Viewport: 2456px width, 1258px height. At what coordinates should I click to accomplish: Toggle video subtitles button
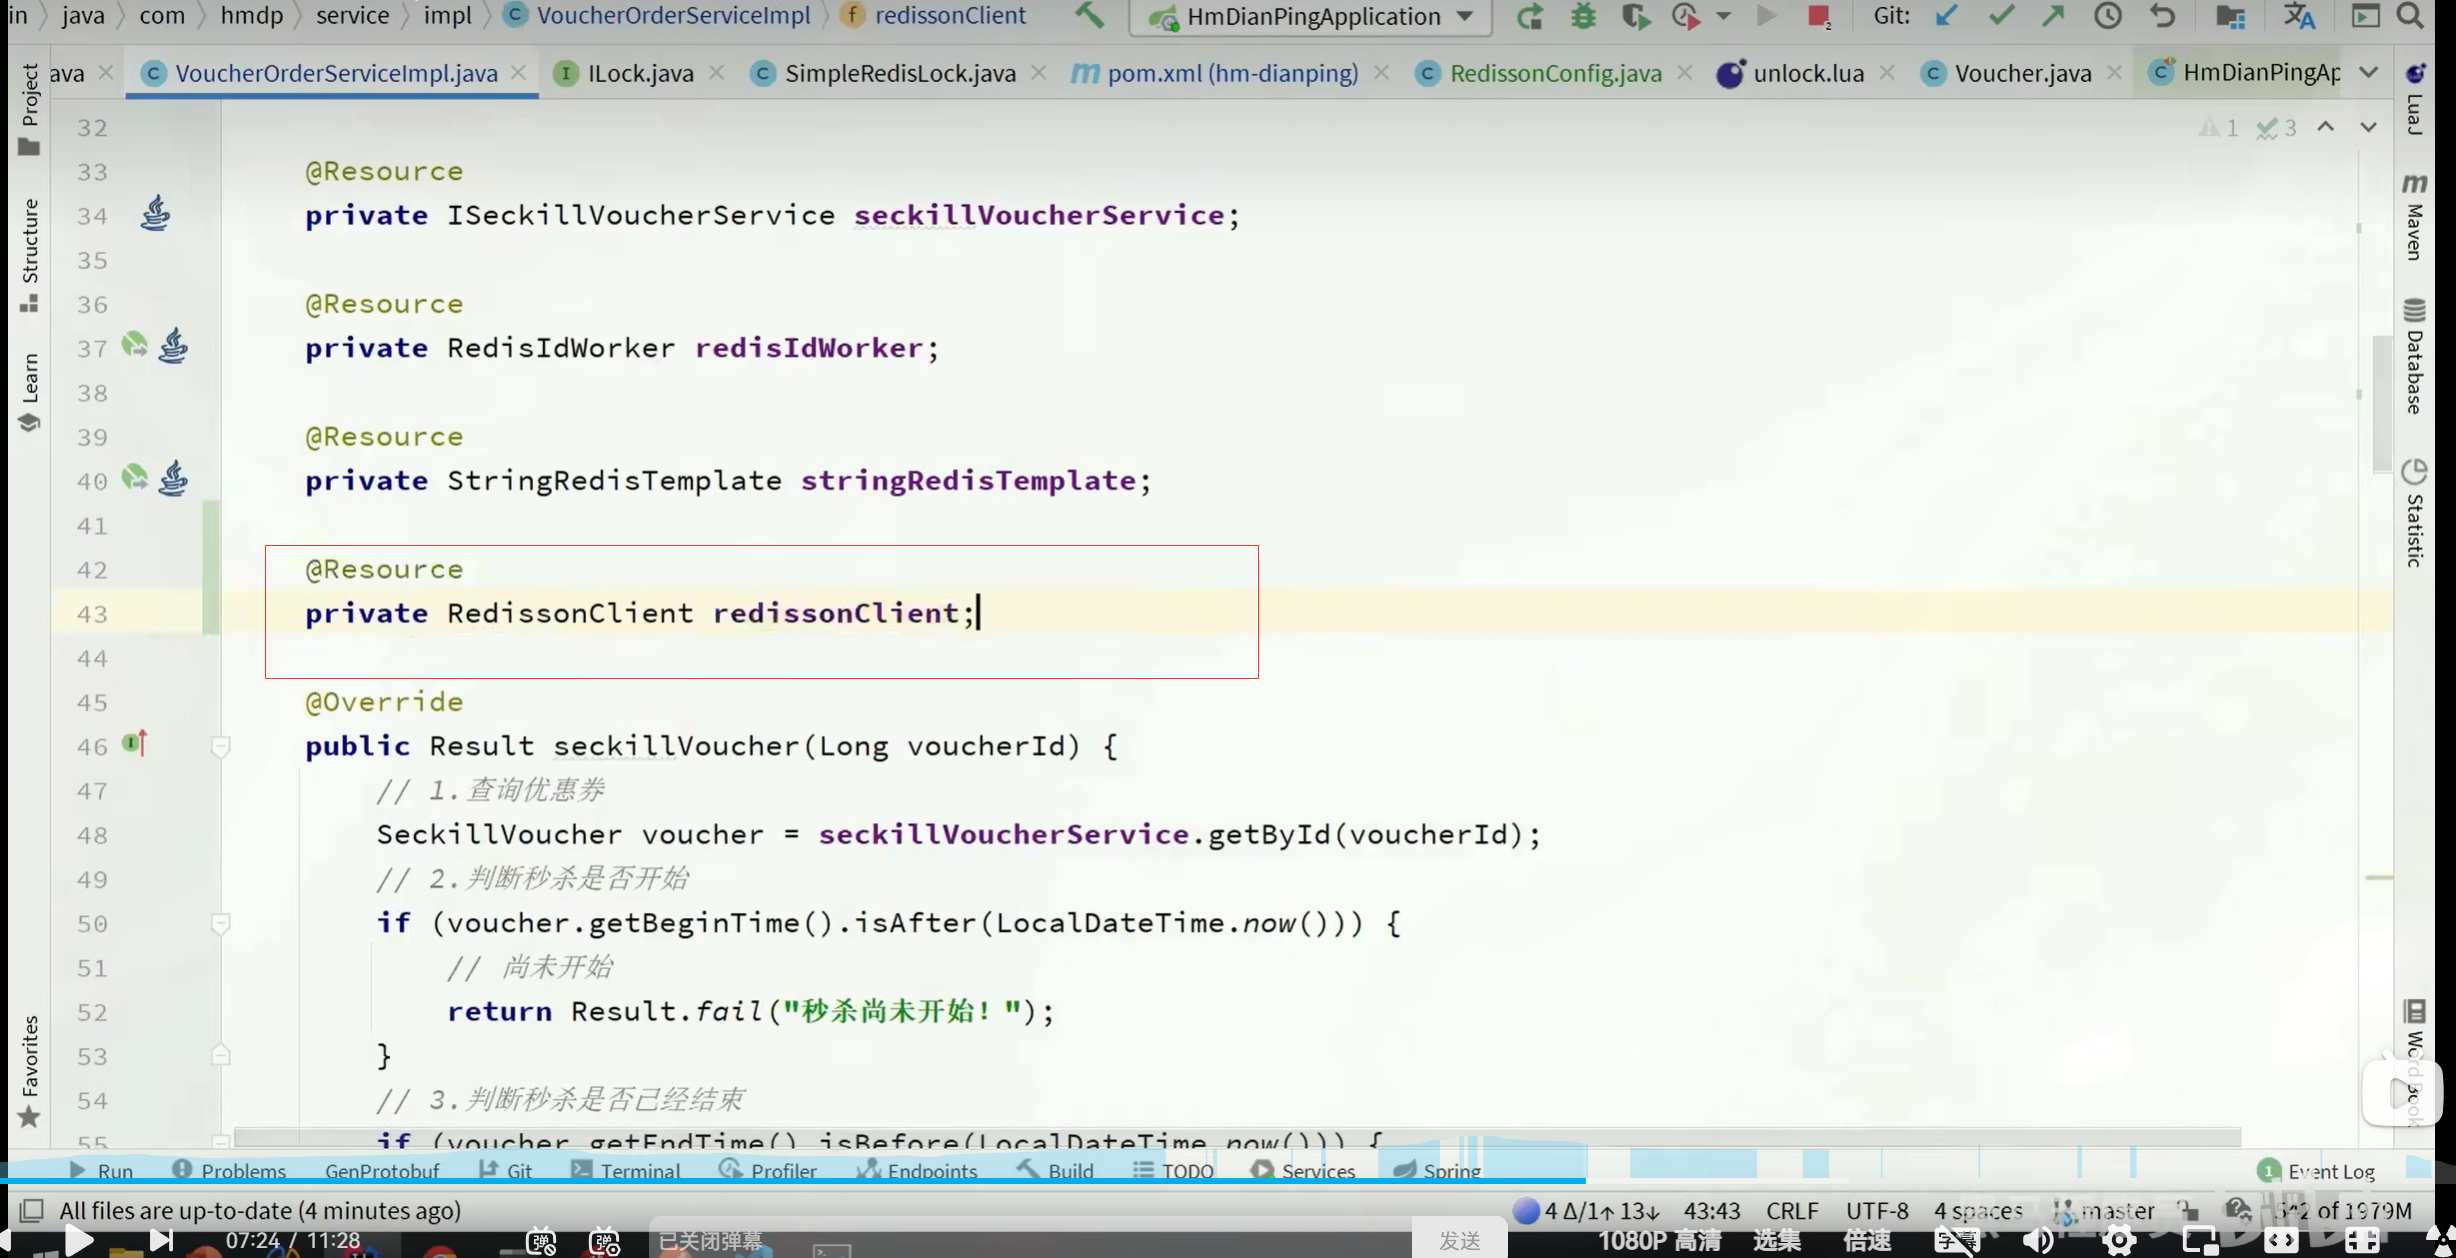tap(1956, 1241)
